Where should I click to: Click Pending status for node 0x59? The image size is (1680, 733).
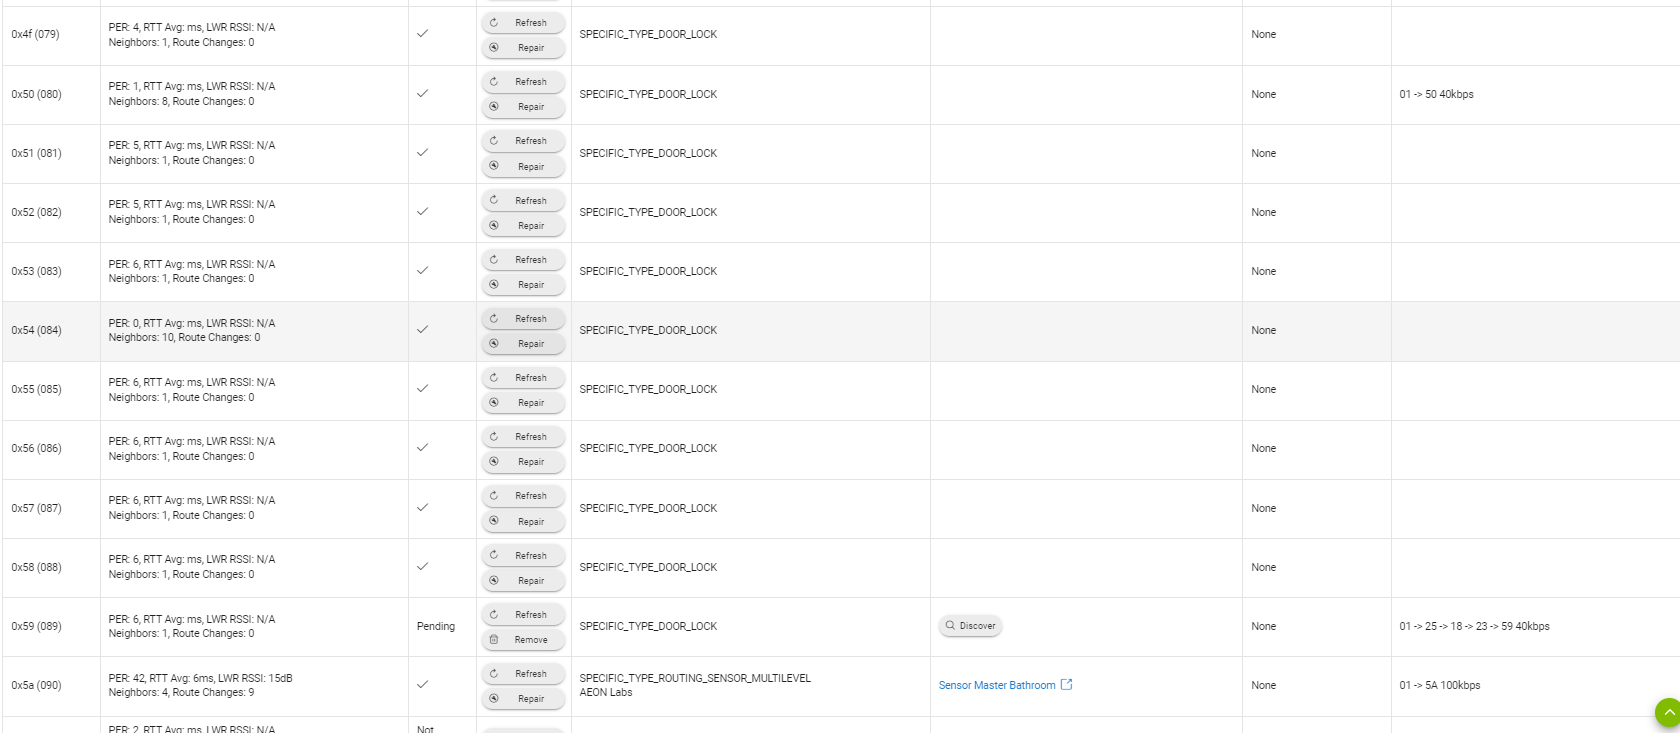[436, 626]
